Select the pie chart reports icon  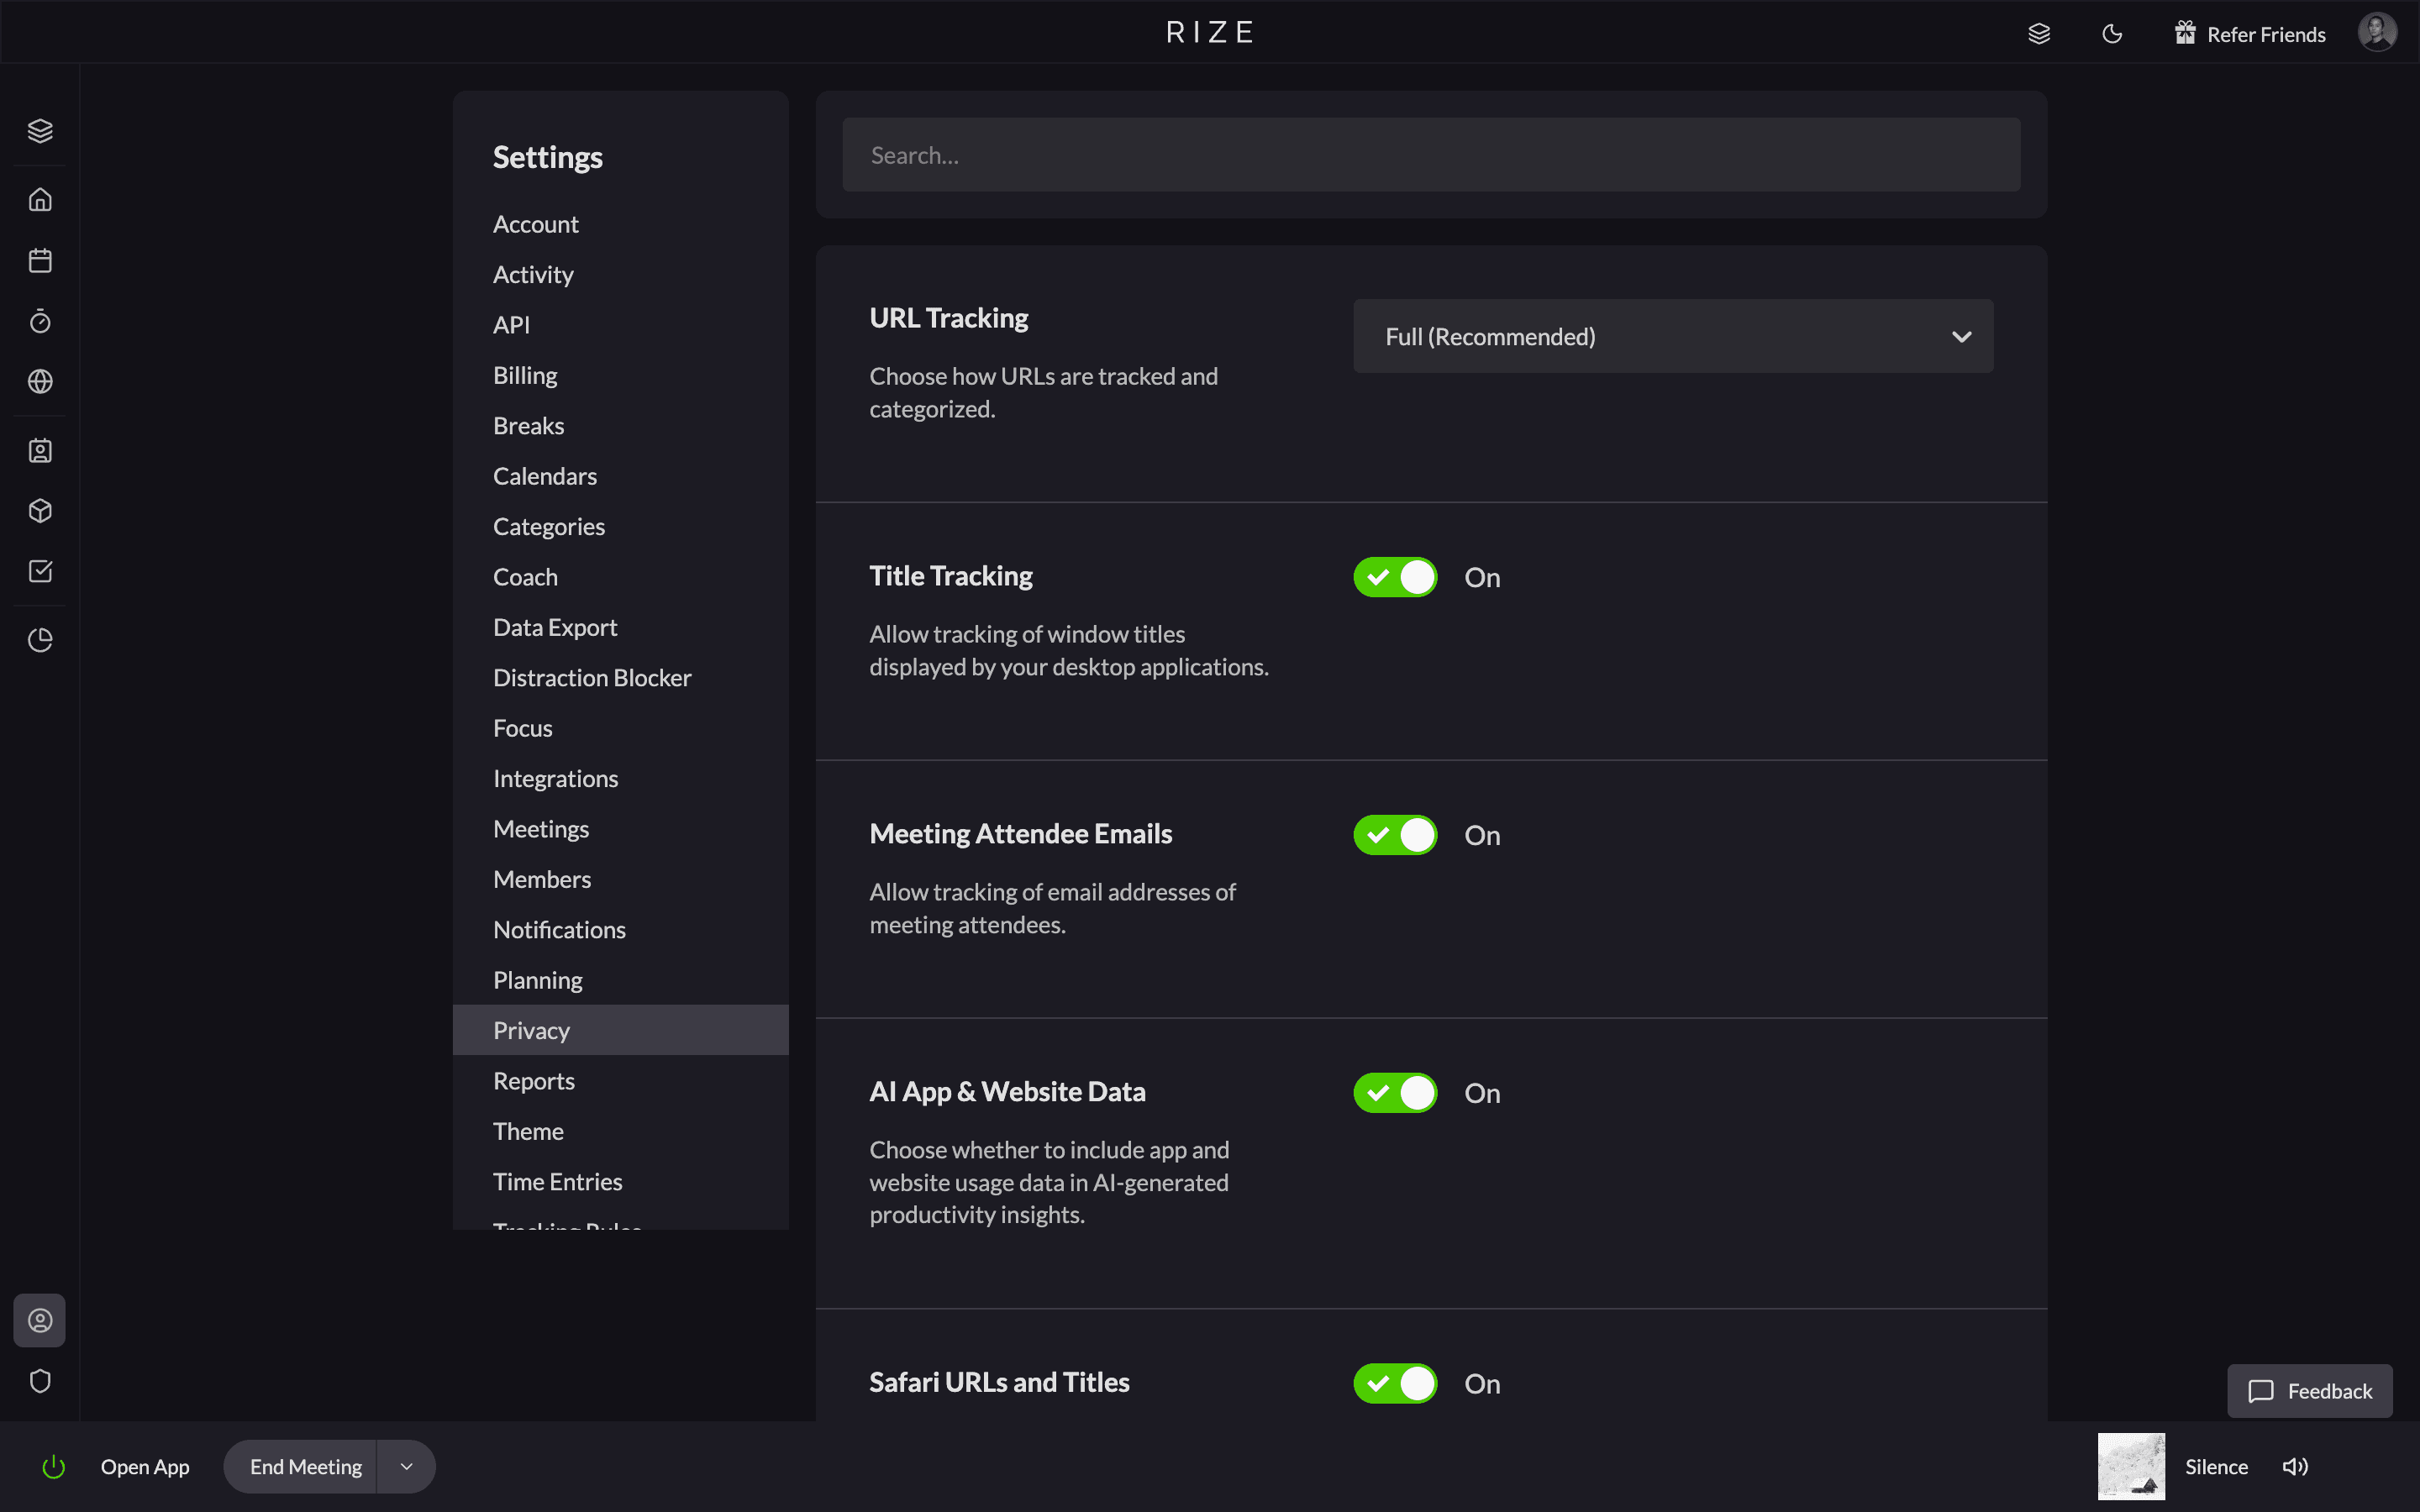tap(40, 639)
